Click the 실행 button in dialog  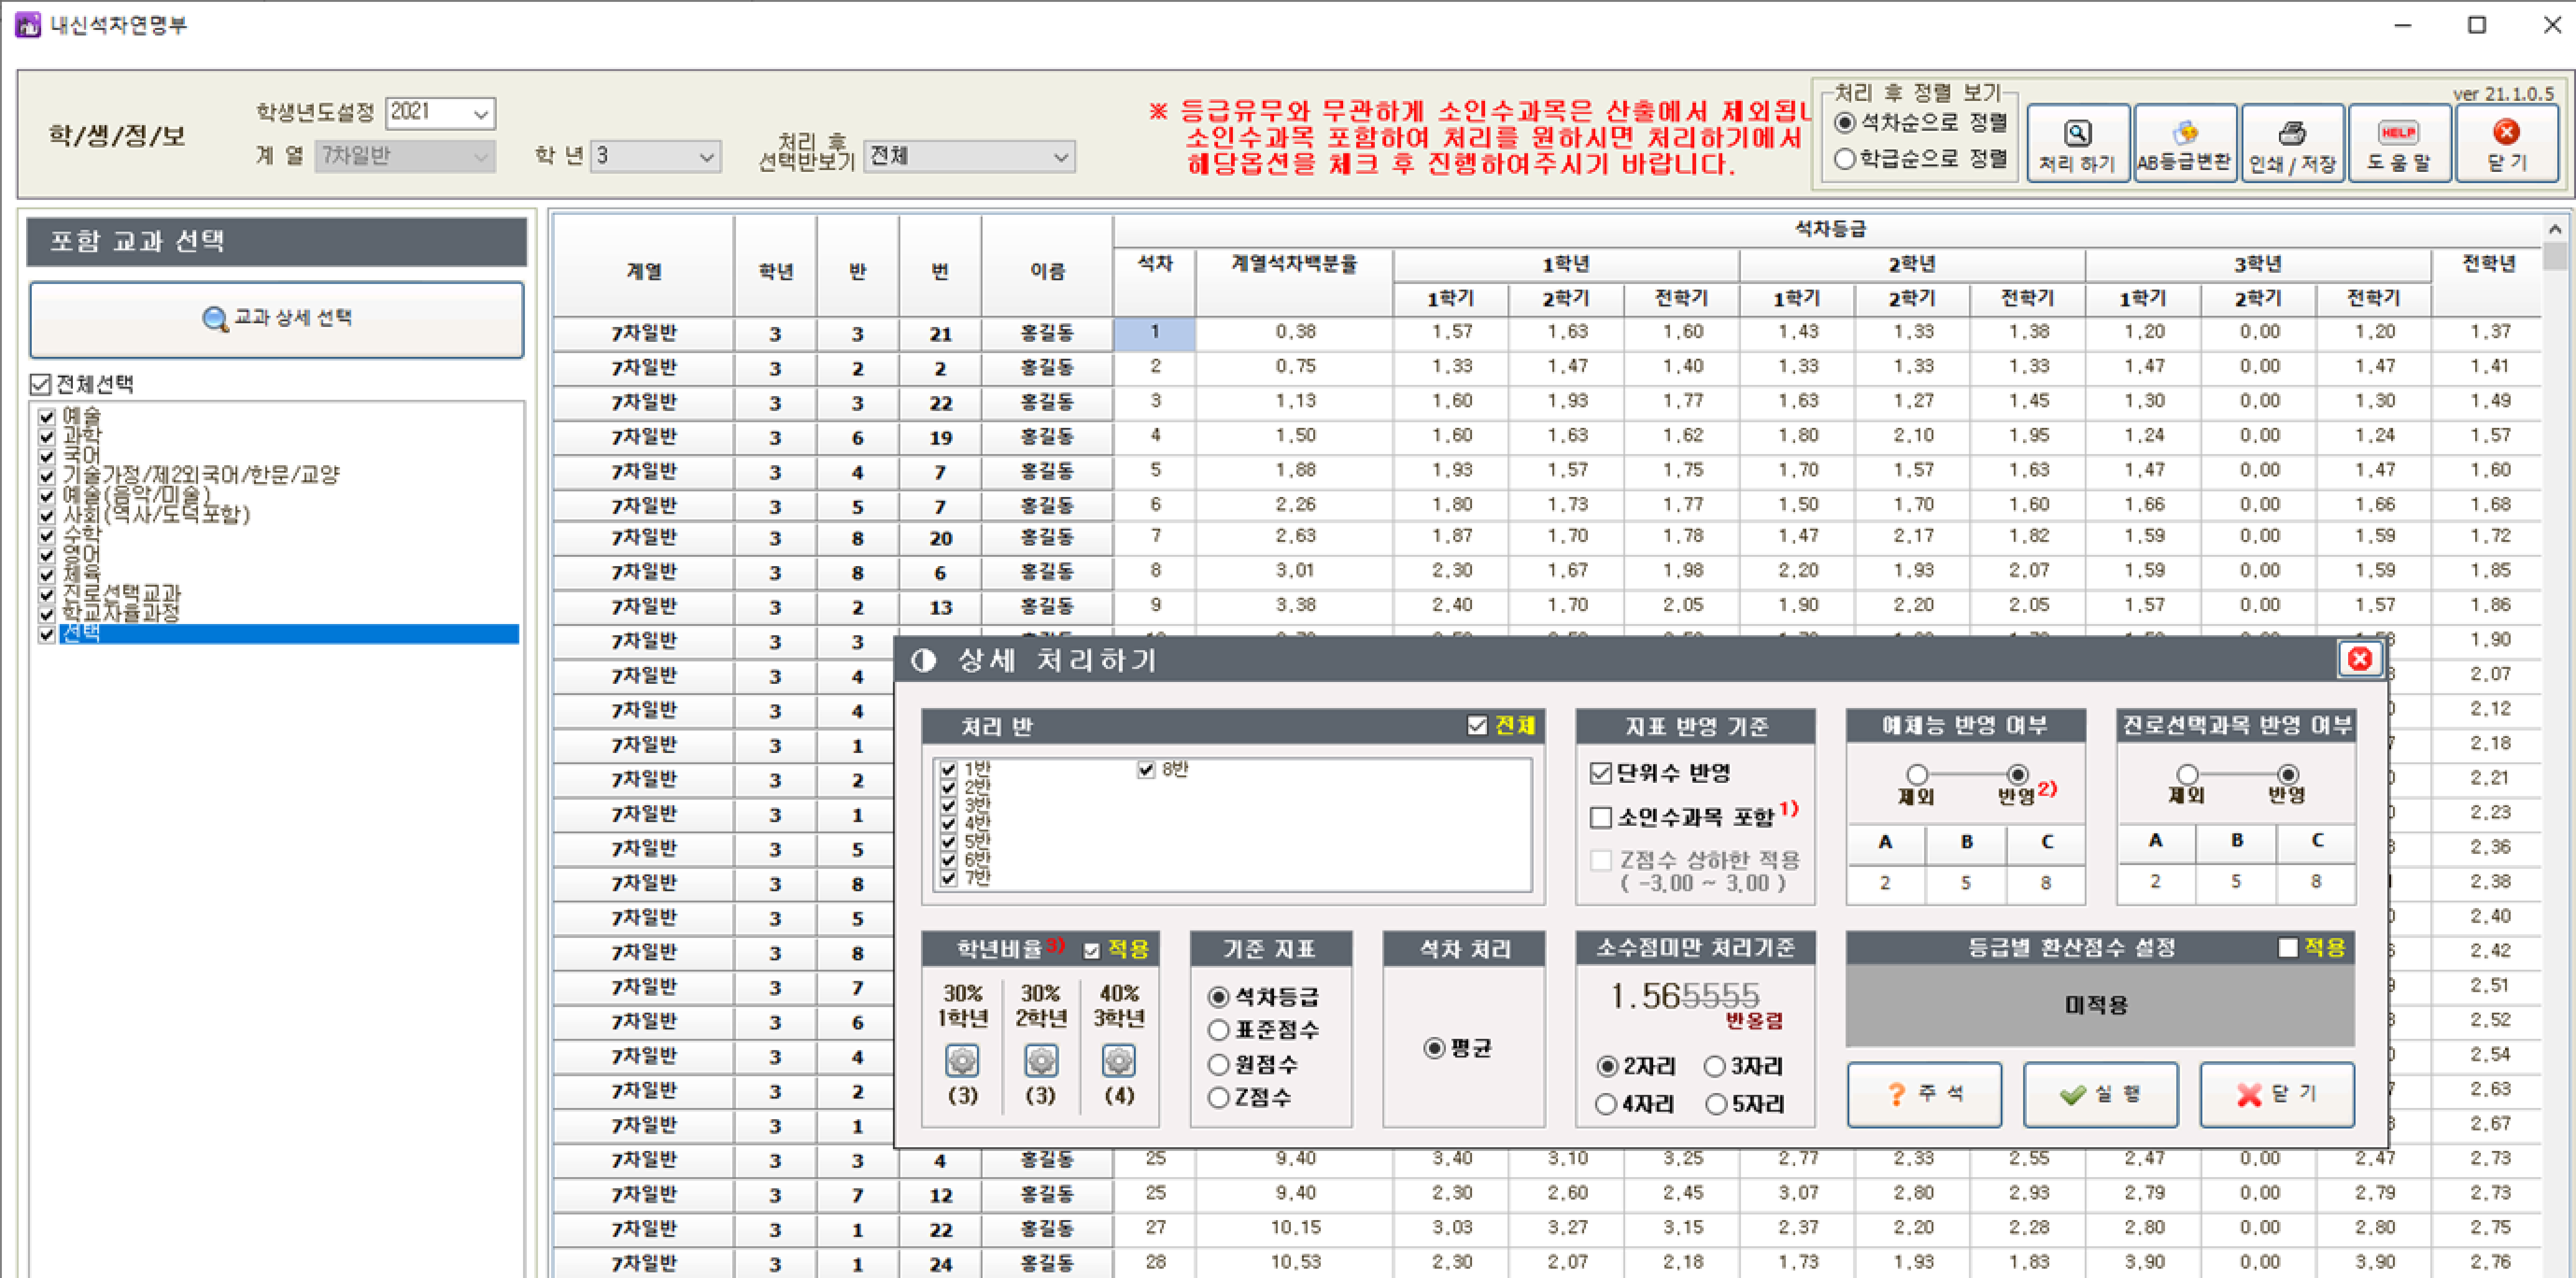point(2100,1094)
